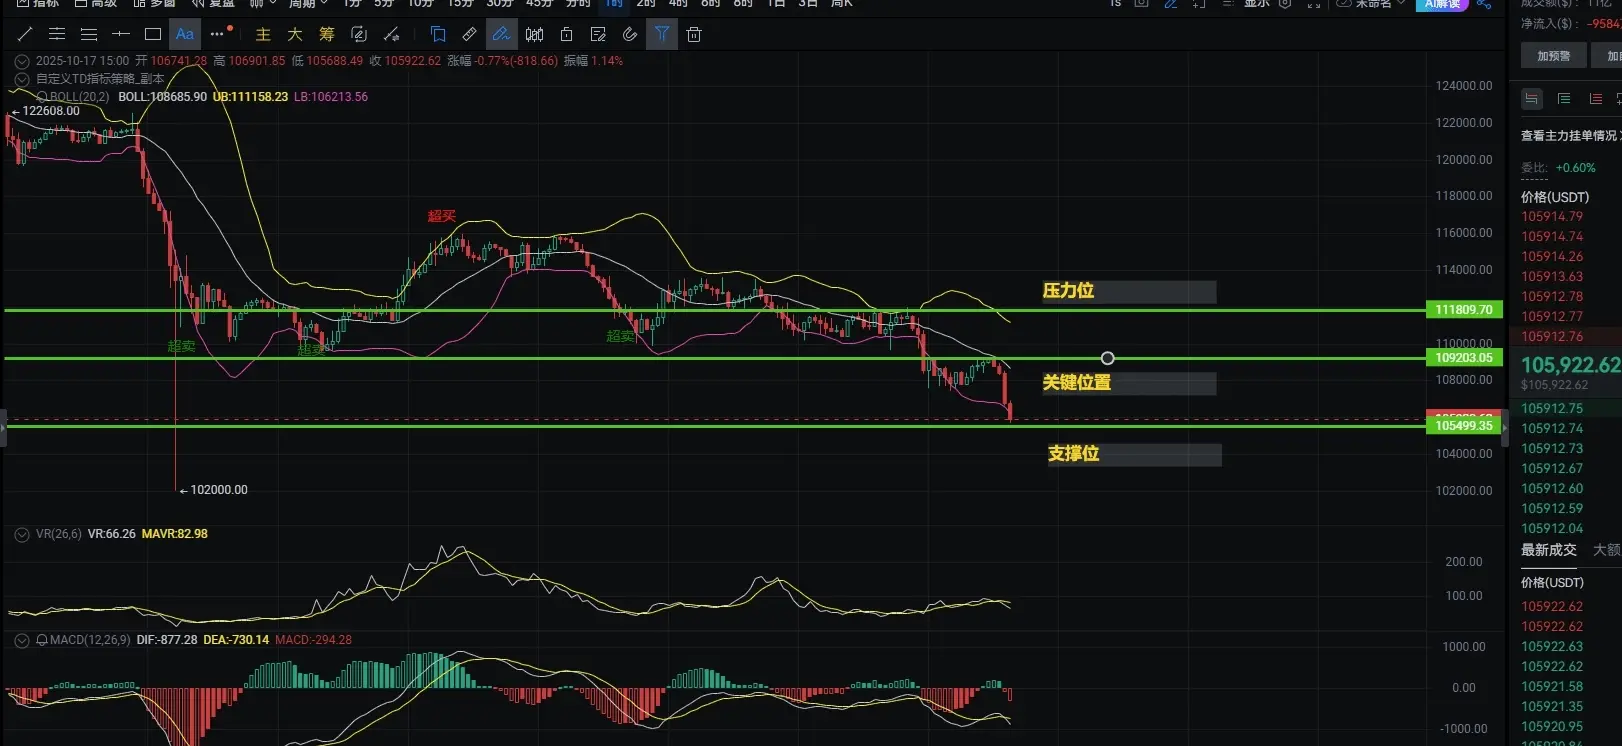Viewport: 1622px width, 746px height.
Task: Select the parallel channel lines tool
Action: (x=57, y=34)
